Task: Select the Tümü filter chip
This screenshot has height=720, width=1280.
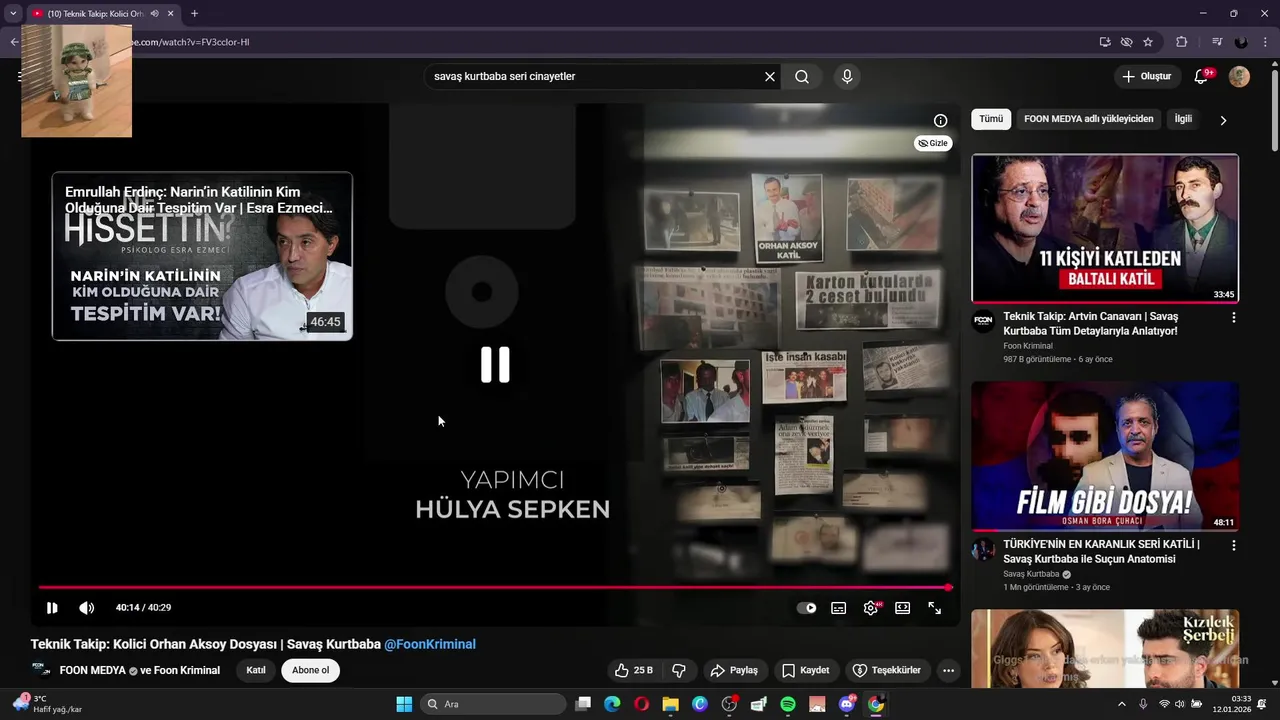Action: coord(991,119)
